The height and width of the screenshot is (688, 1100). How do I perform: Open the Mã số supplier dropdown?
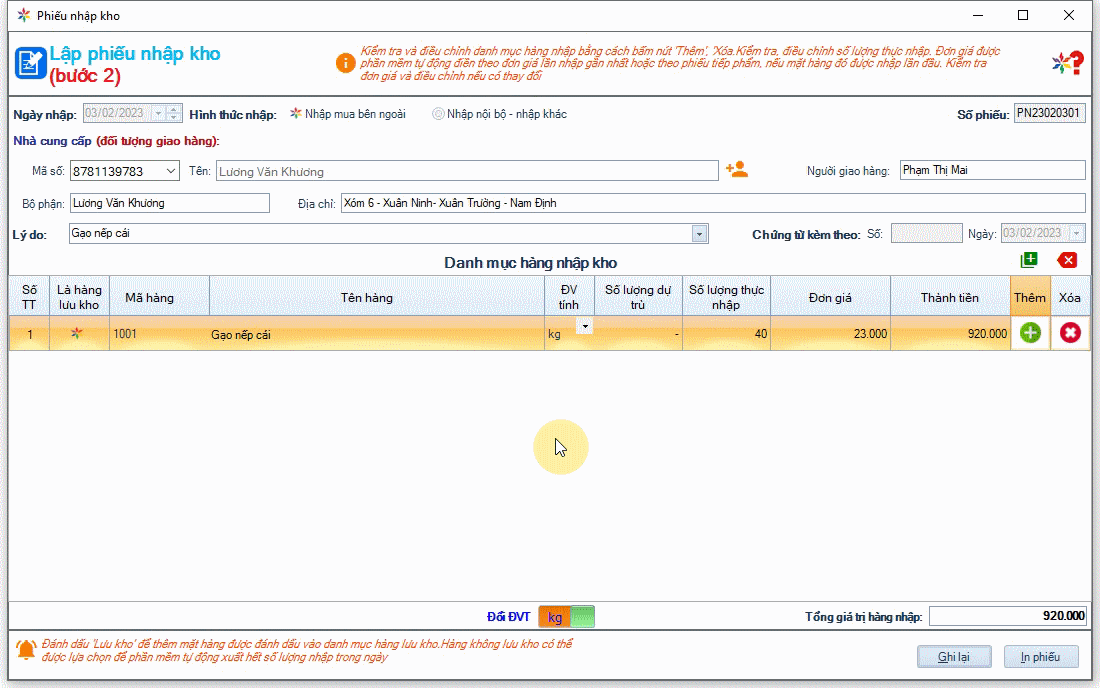click(x=170, y=171)
